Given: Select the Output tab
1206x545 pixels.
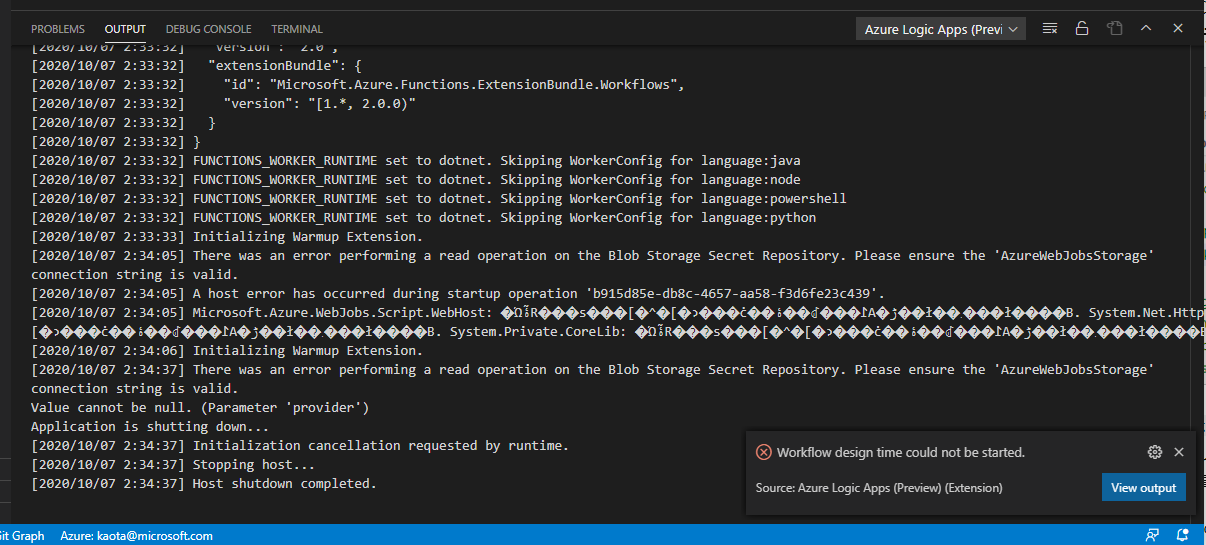Looking at the screenshot, I should pos(125,29).
